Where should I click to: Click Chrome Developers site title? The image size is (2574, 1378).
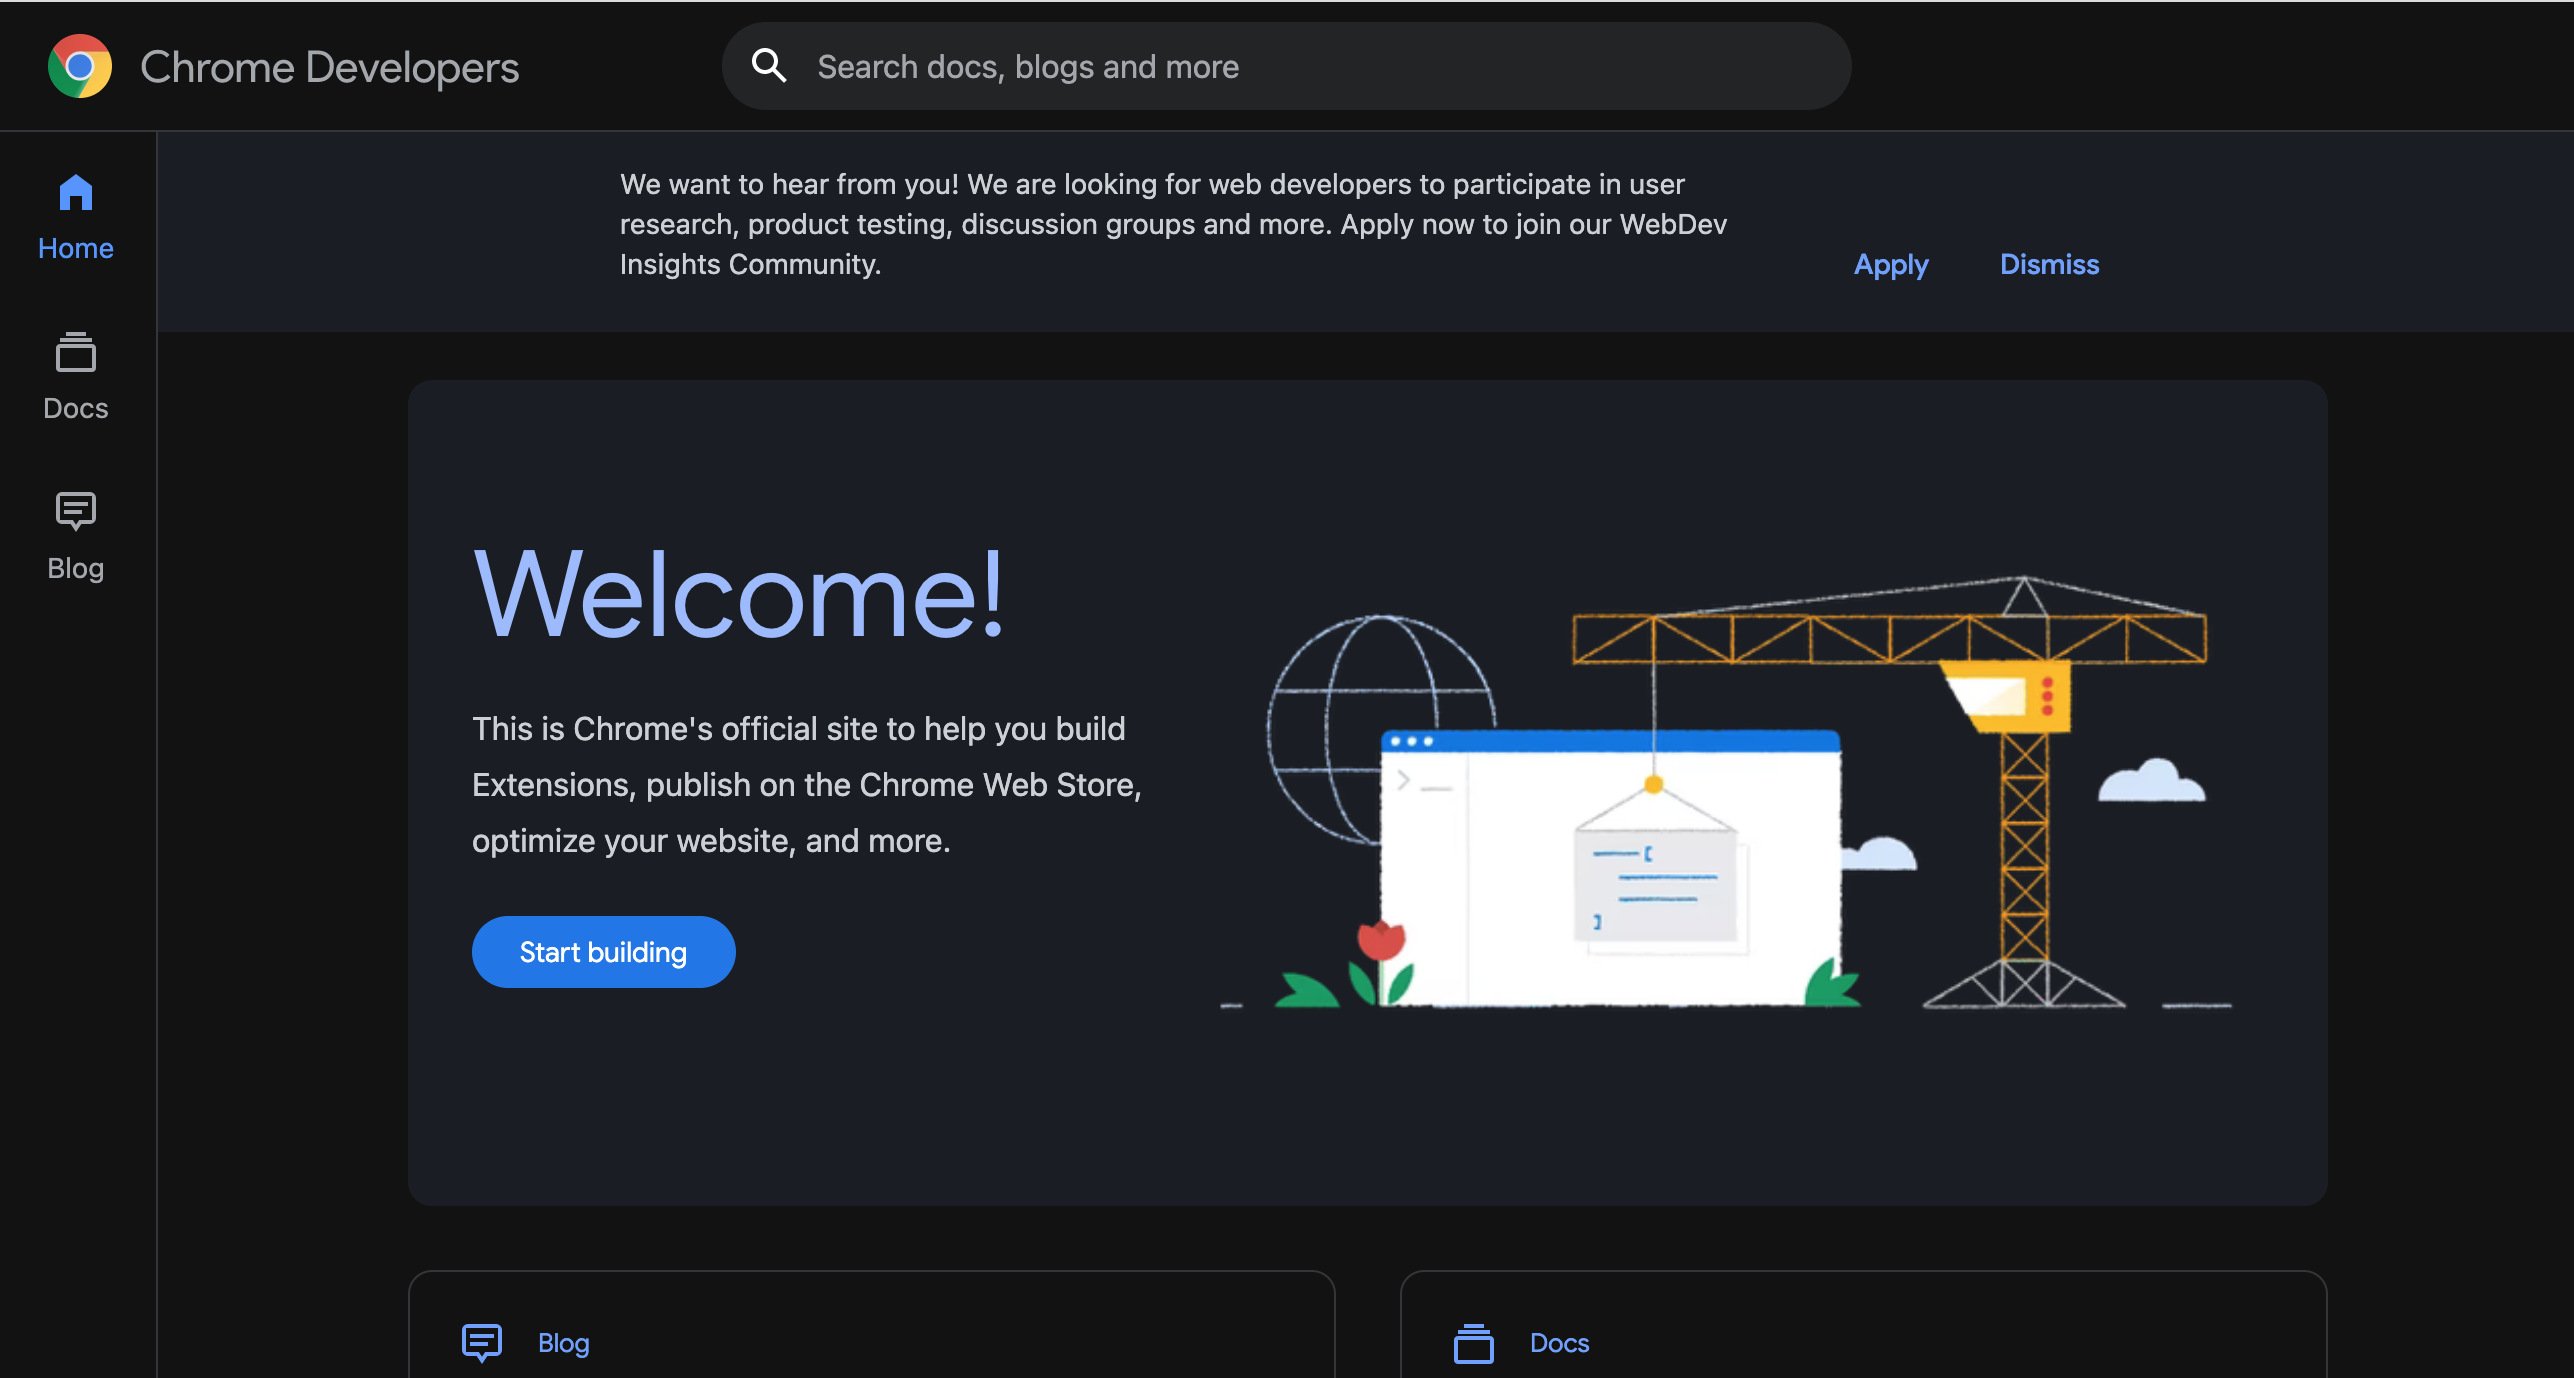(330, 66)
